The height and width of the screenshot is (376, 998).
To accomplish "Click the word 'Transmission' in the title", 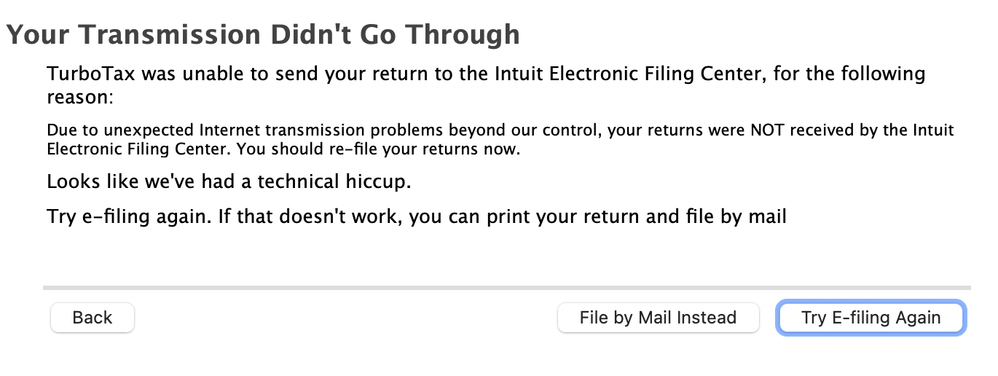I will (x=169, y=34).
